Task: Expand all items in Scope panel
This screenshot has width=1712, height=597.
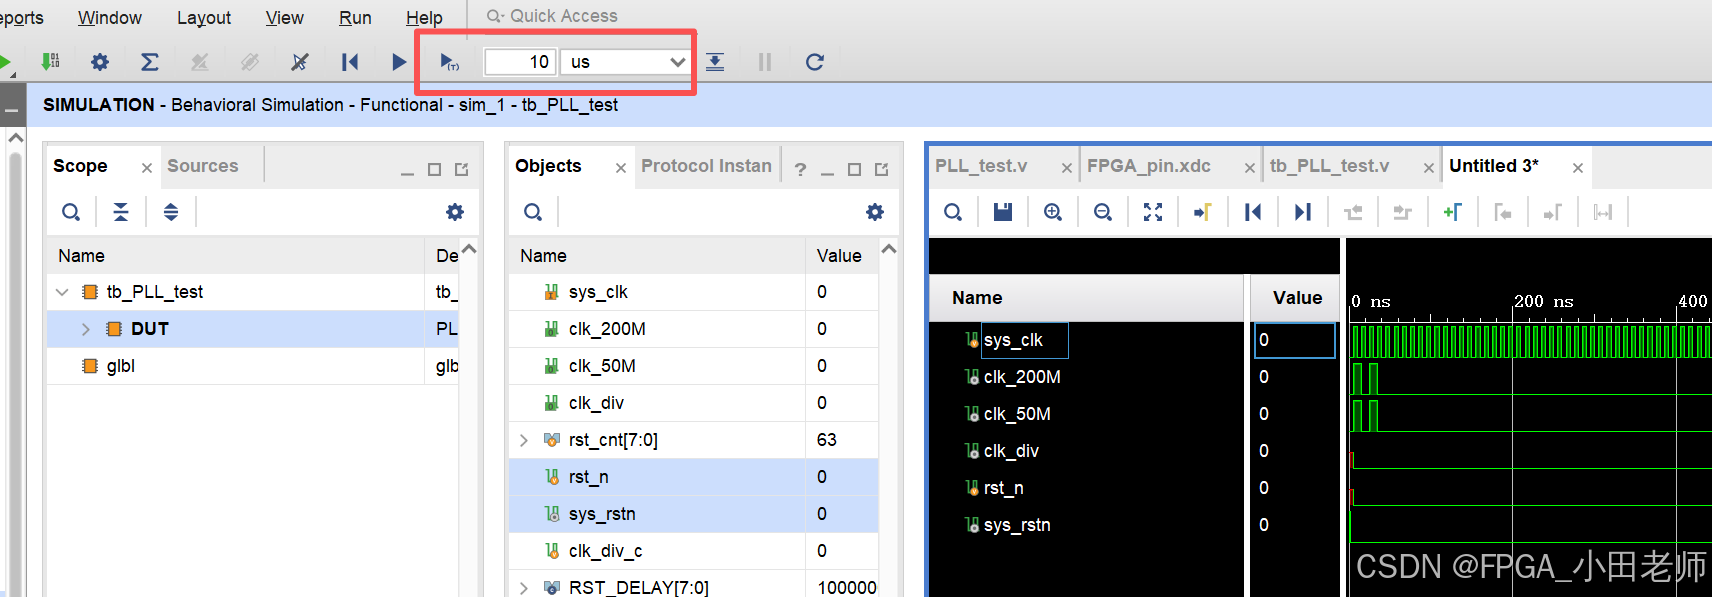Action: (171, 212)
